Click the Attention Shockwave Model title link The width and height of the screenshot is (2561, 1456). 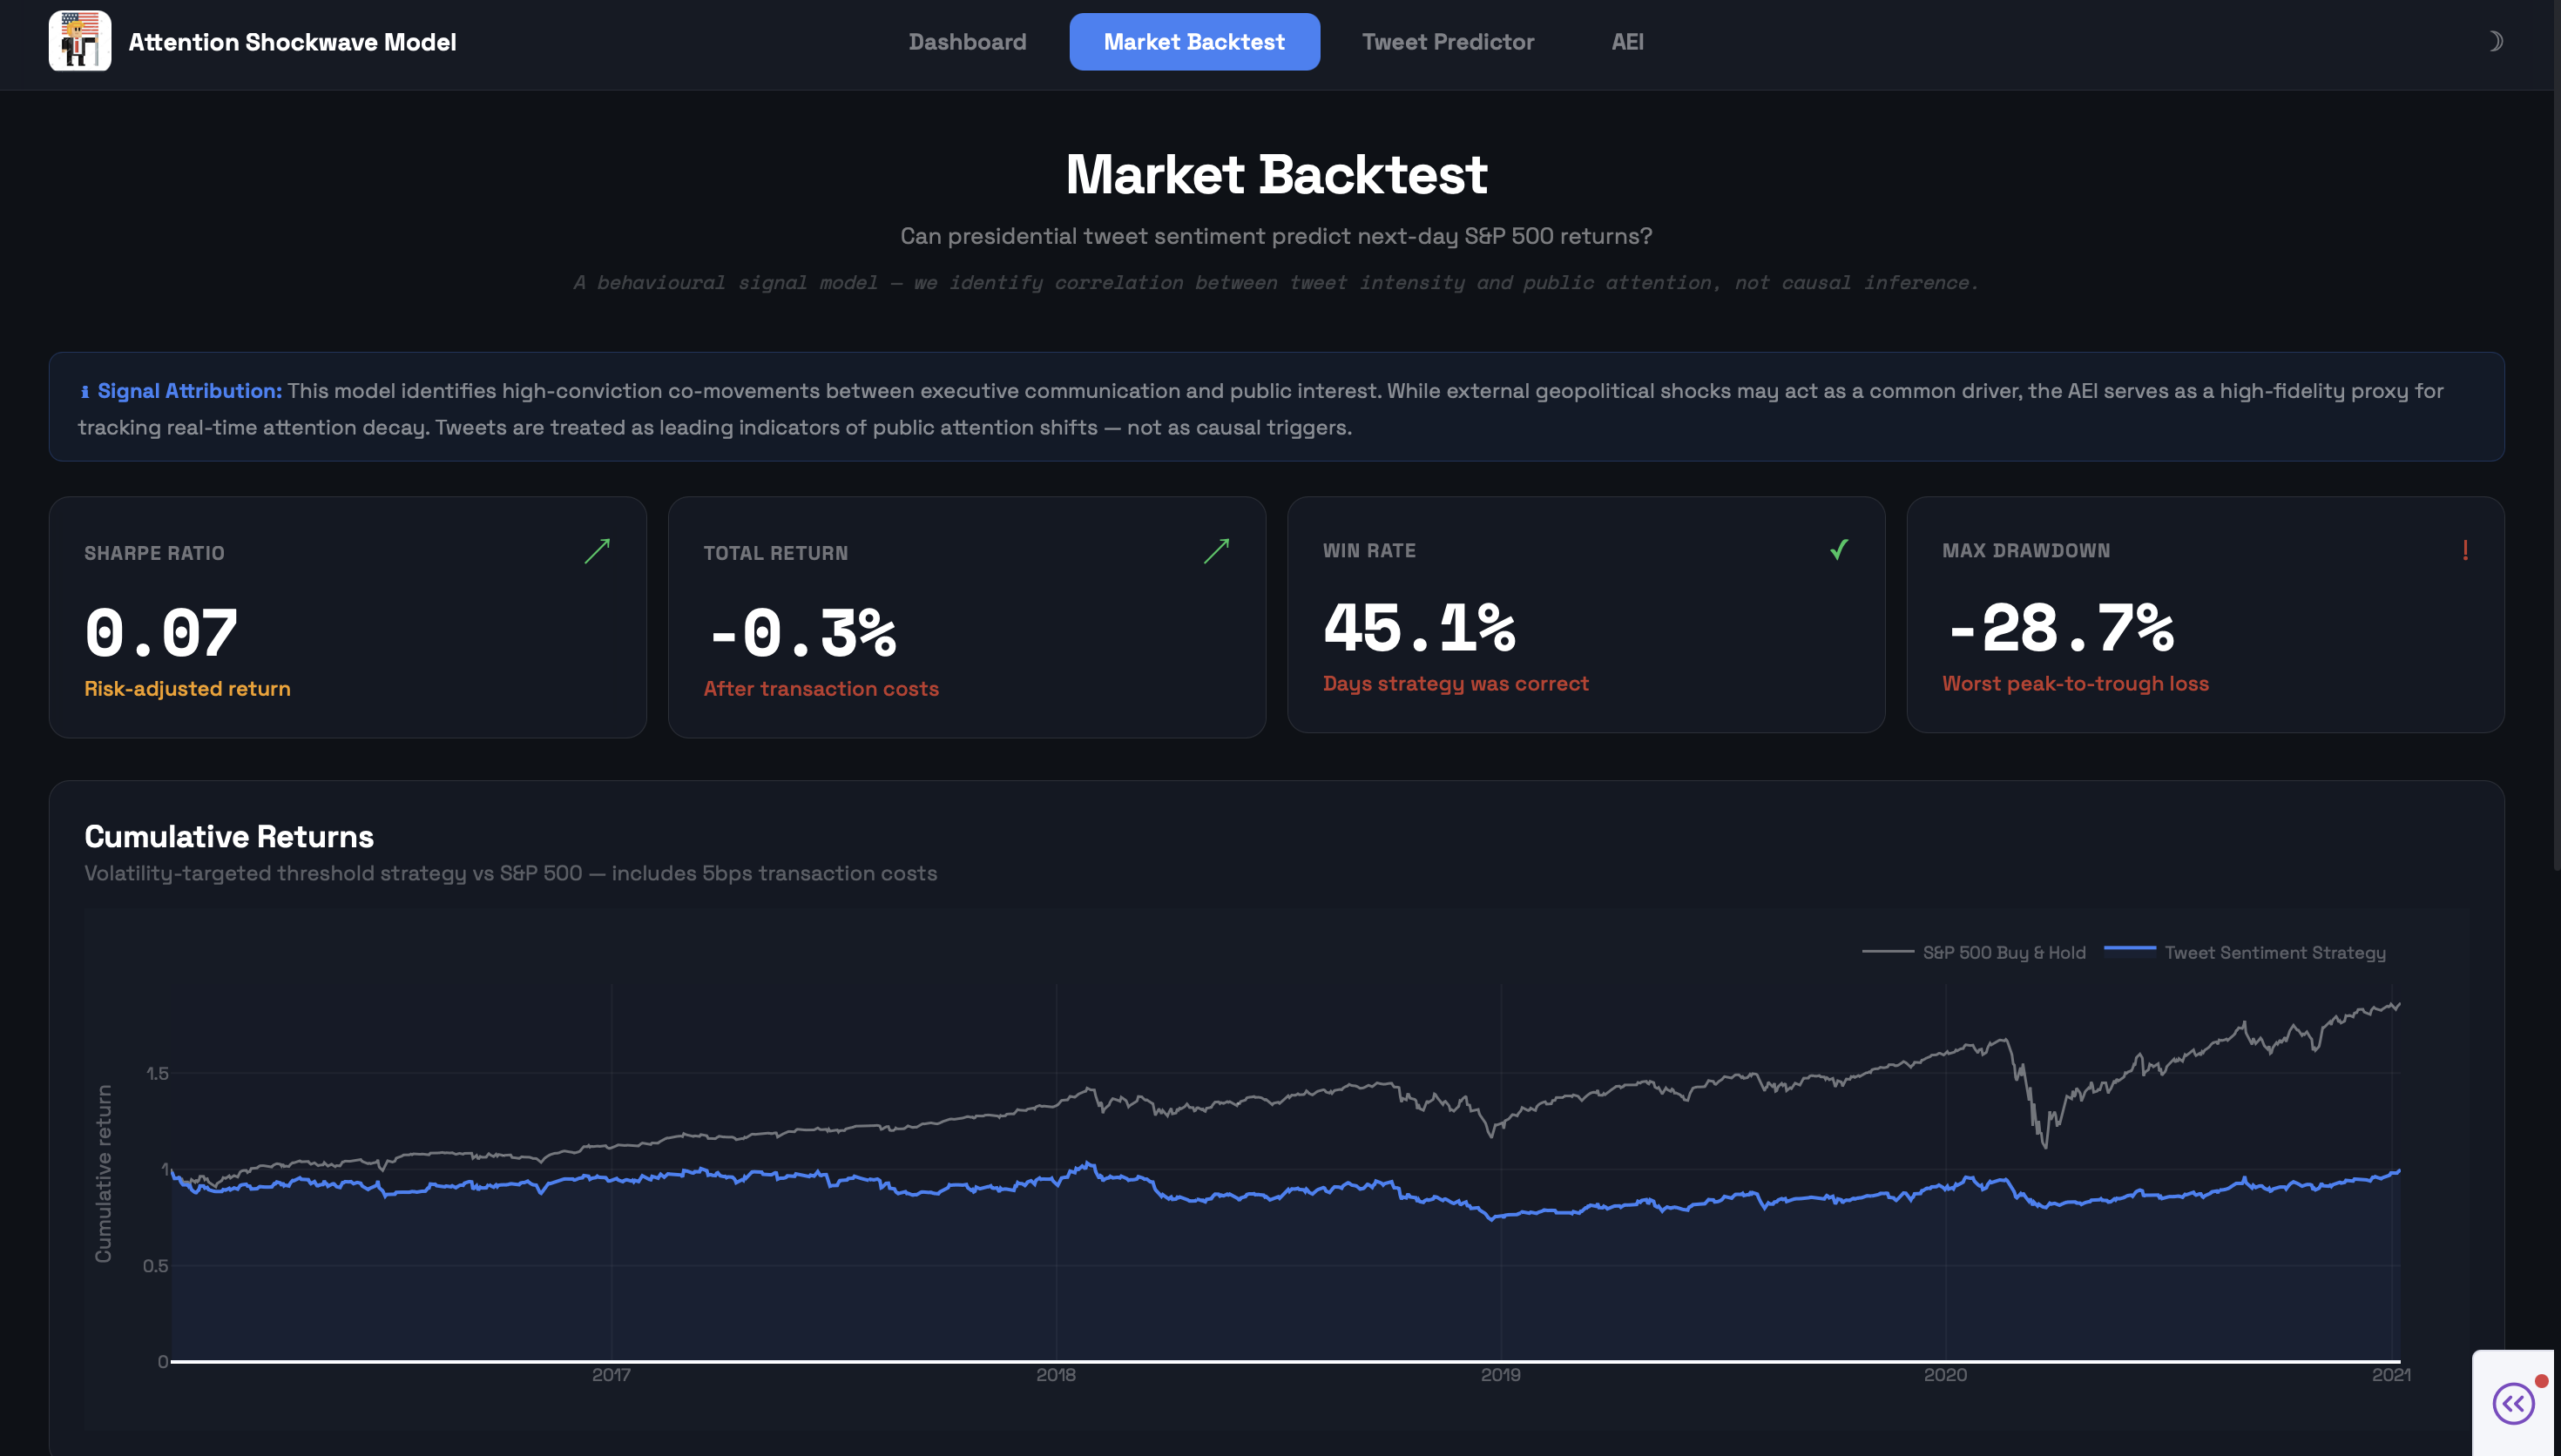point(292,42)
